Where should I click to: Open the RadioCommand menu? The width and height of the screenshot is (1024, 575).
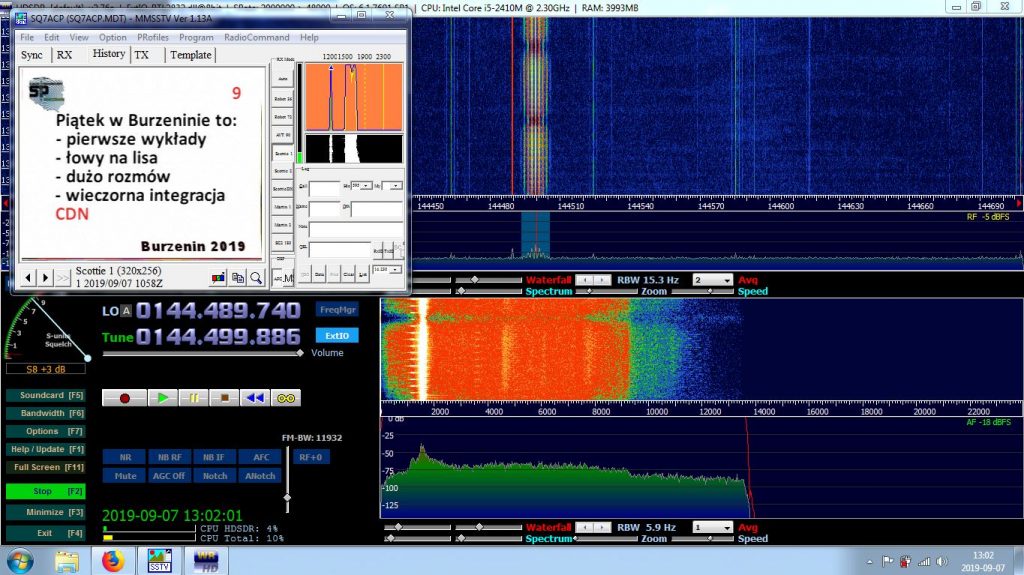257,37
